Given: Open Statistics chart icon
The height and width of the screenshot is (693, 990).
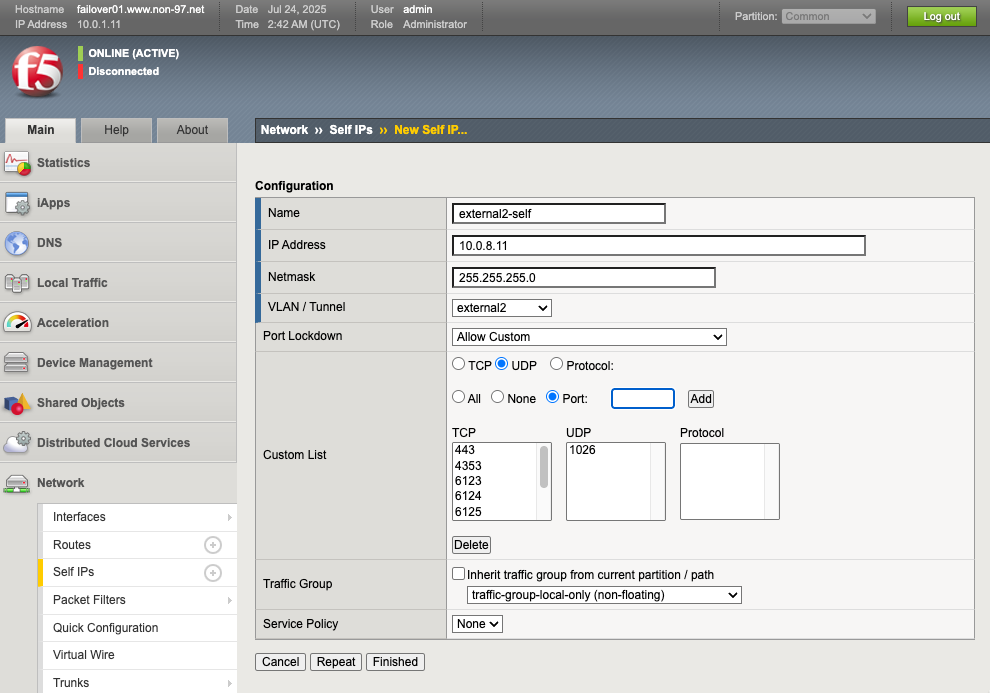Looking at the screenshot, I should pos(17,163).
